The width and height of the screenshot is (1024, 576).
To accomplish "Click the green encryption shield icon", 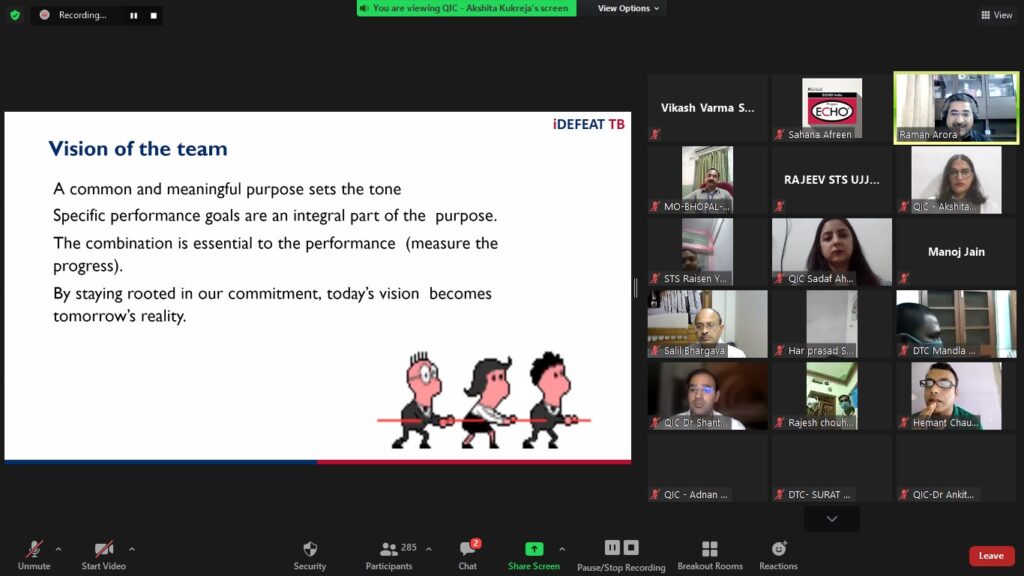I will [14, 15].
